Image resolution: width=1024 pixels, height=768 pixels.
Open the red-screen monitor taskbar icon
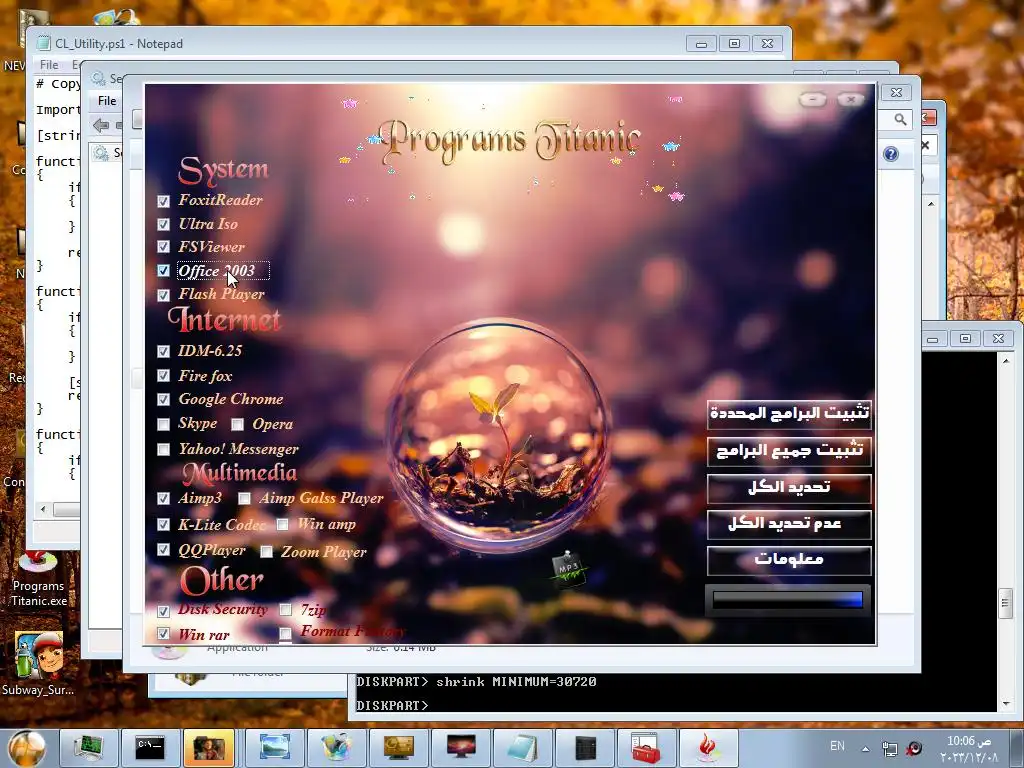point(460,748)
